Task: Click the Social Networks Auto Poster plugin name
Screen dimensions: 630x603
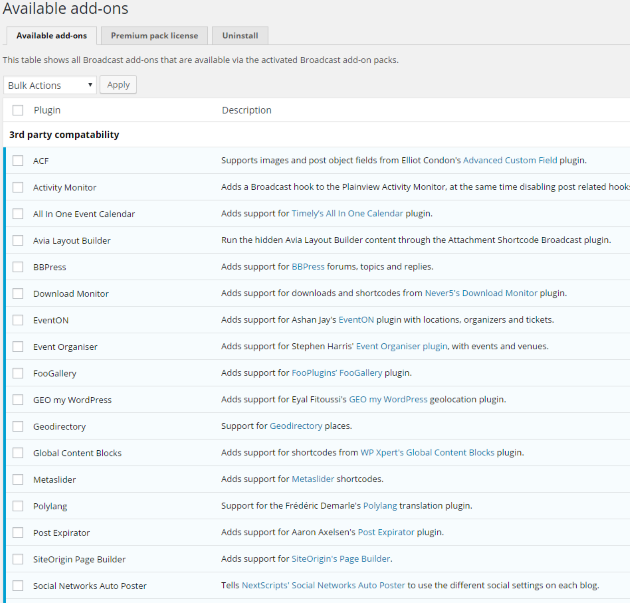Action: click(x=90, y=586)
